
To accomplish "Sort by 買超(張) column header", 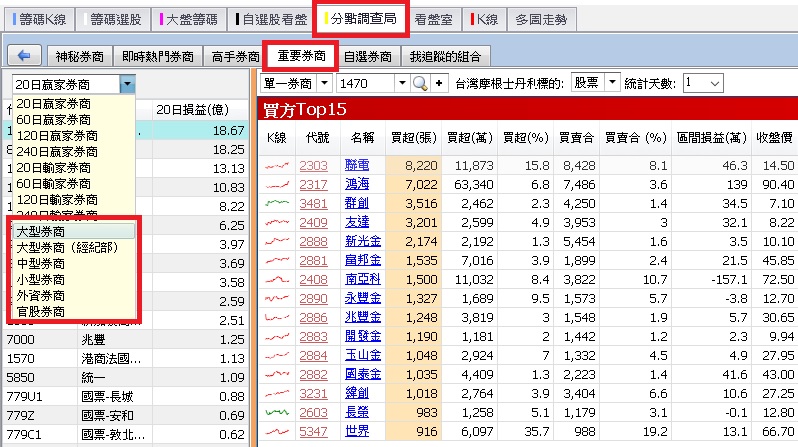I will pyautogui.click(x=414, y=138).
